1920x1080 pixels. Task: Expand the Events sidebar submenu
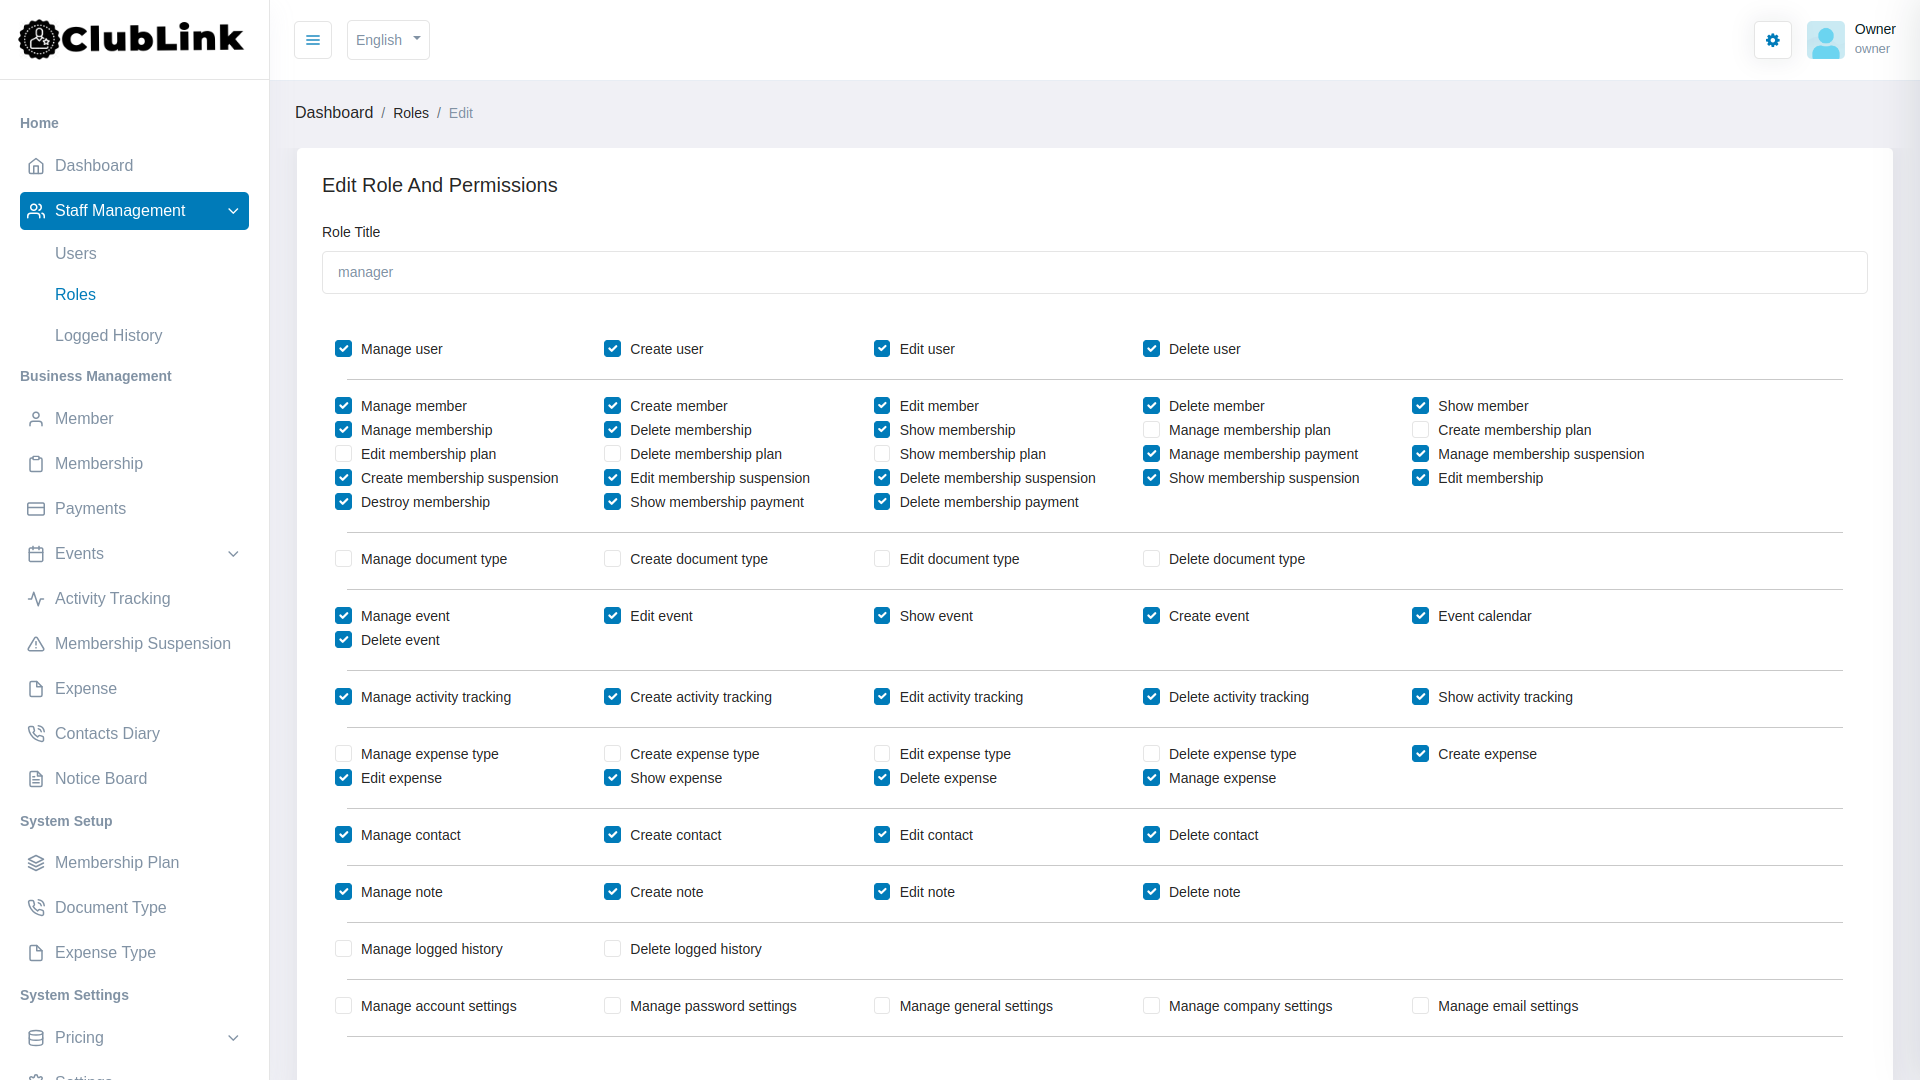click(x=233, y=554)
